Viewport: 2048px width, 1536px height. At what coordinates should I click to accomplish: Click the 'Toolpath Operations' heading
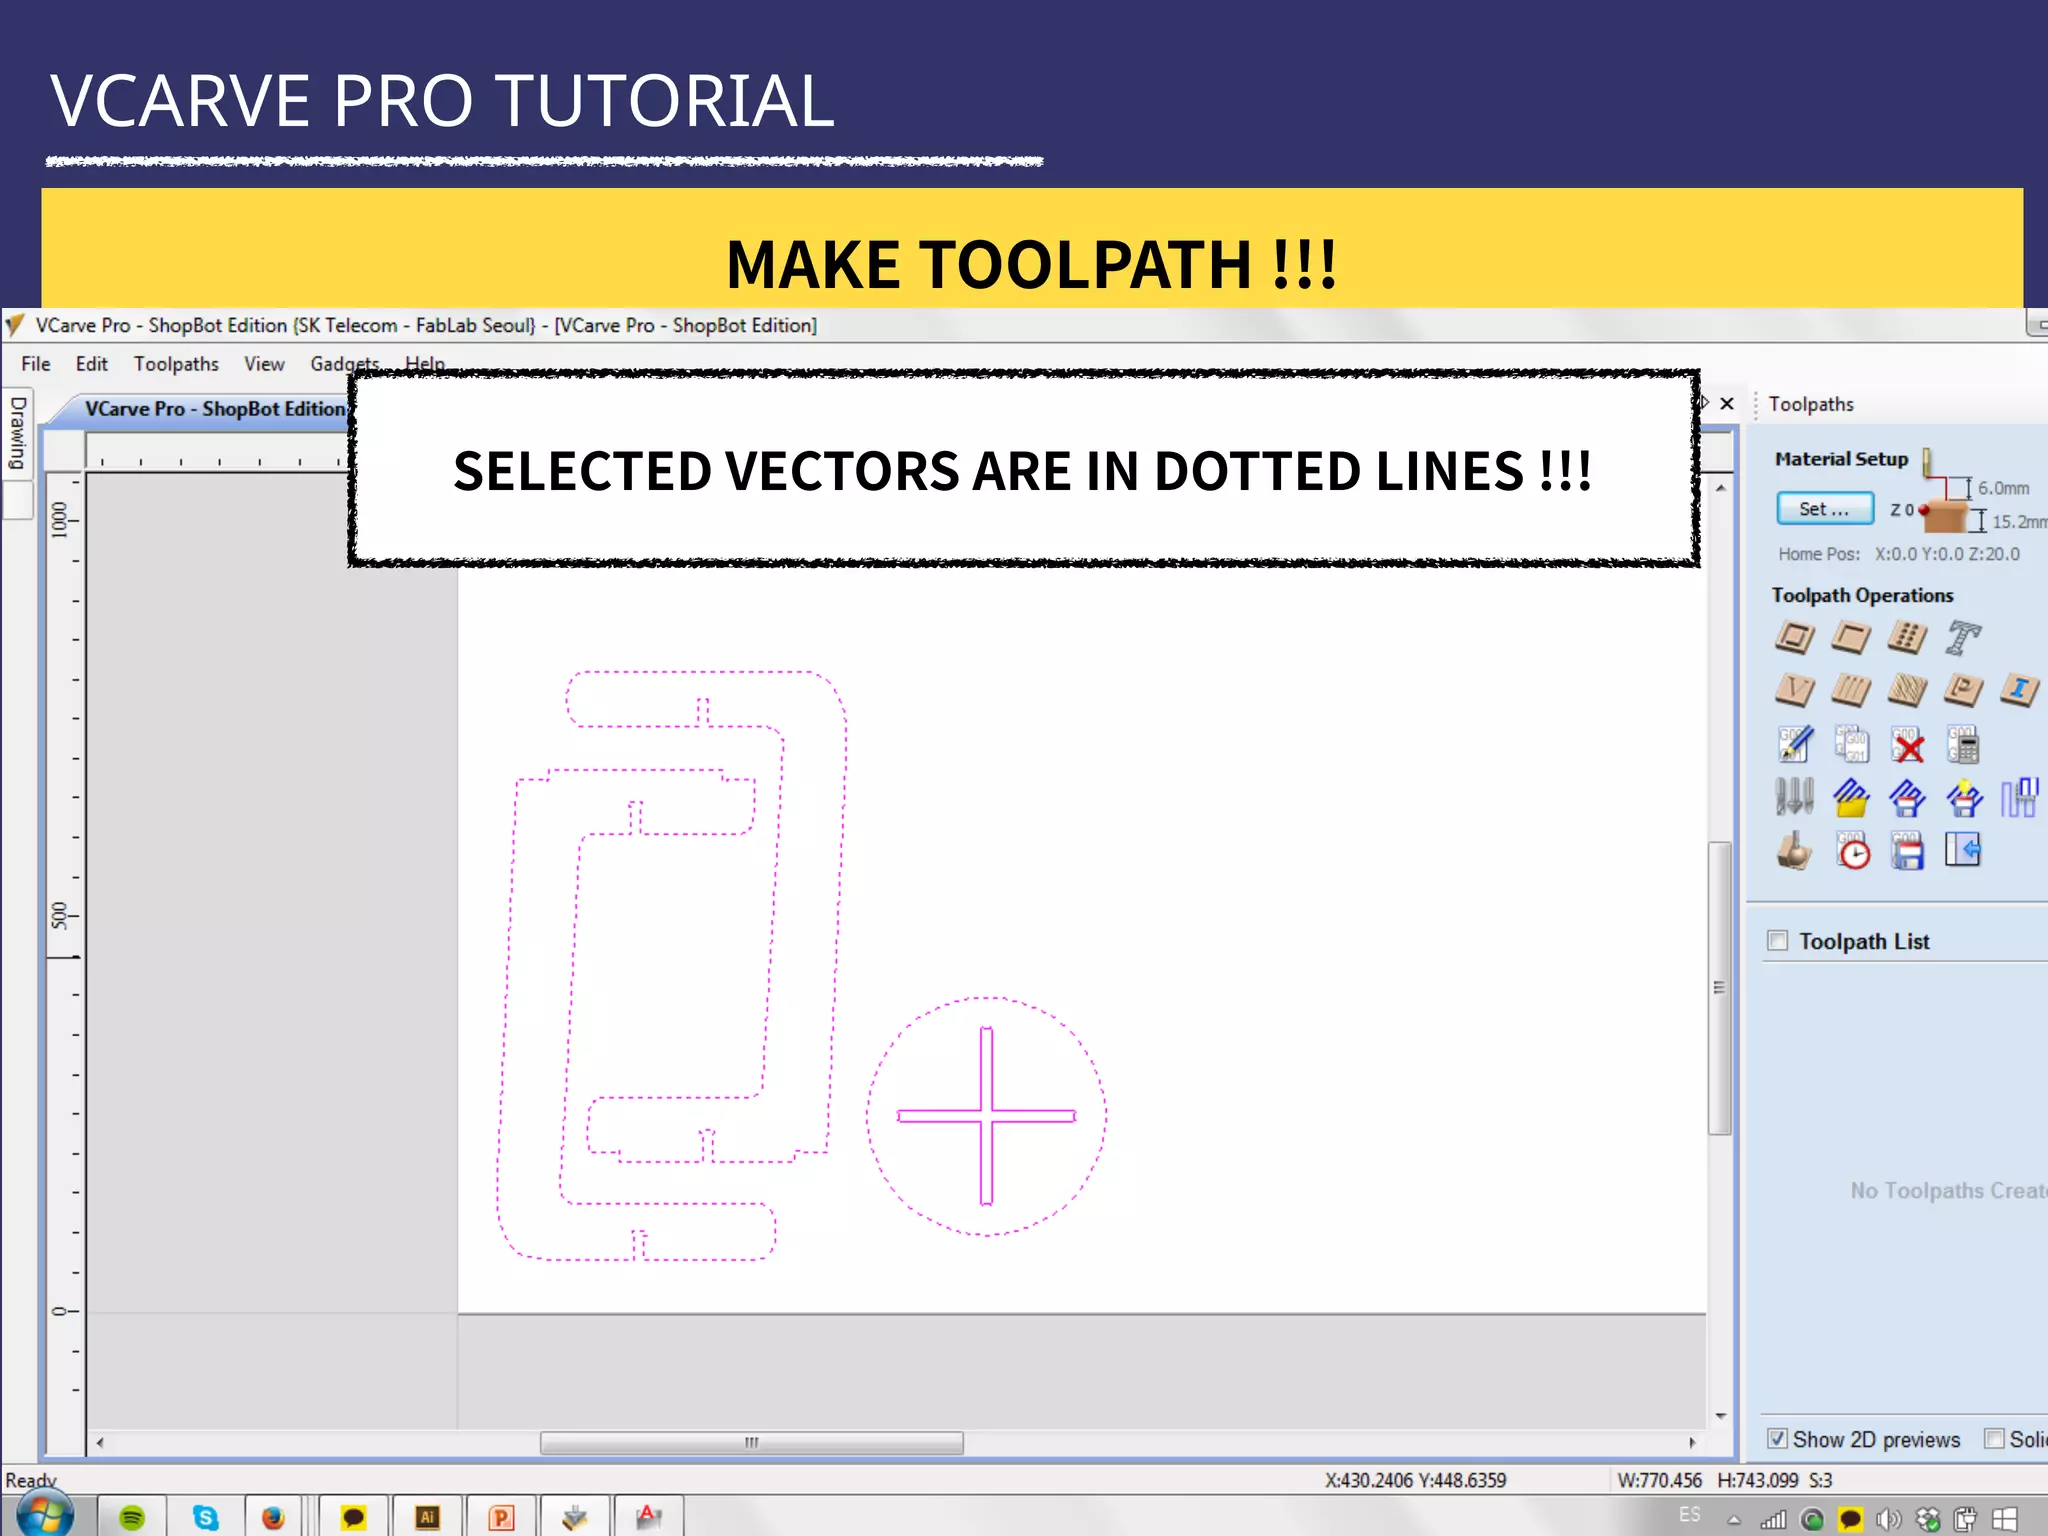(1862, 596)
